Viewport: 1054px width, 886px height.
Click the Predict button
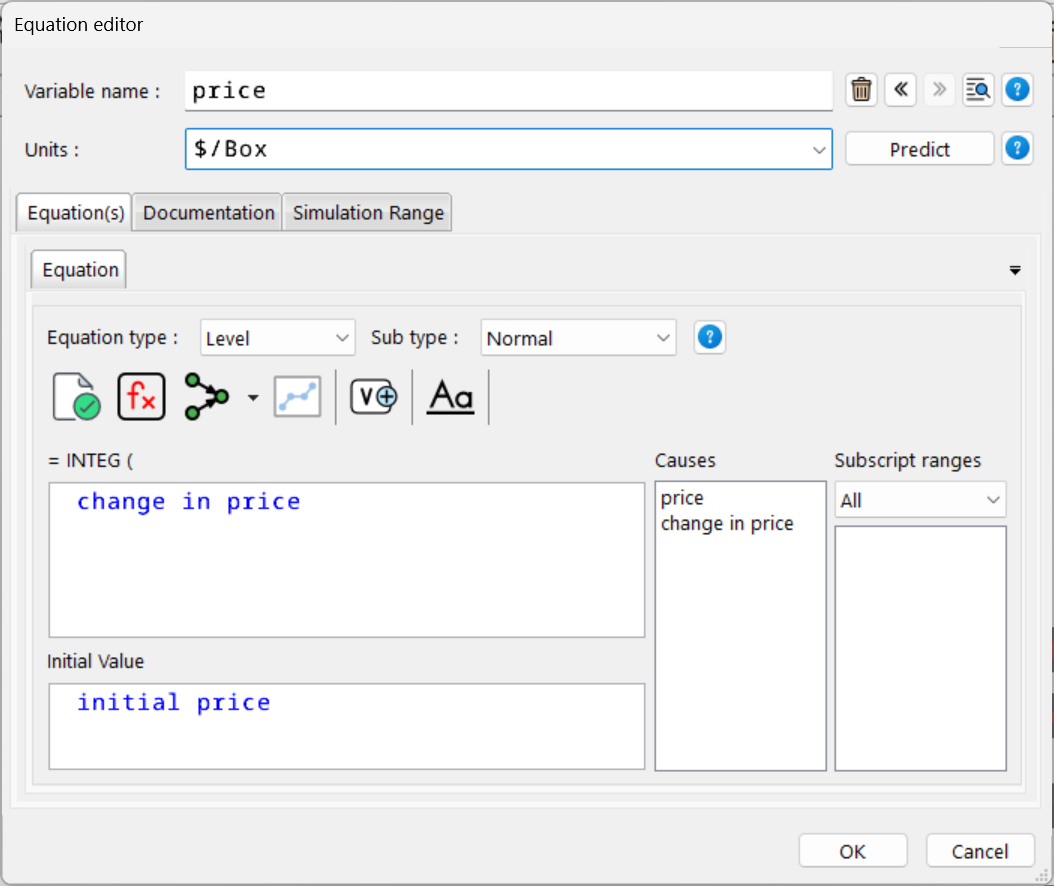tap(919, 148)
